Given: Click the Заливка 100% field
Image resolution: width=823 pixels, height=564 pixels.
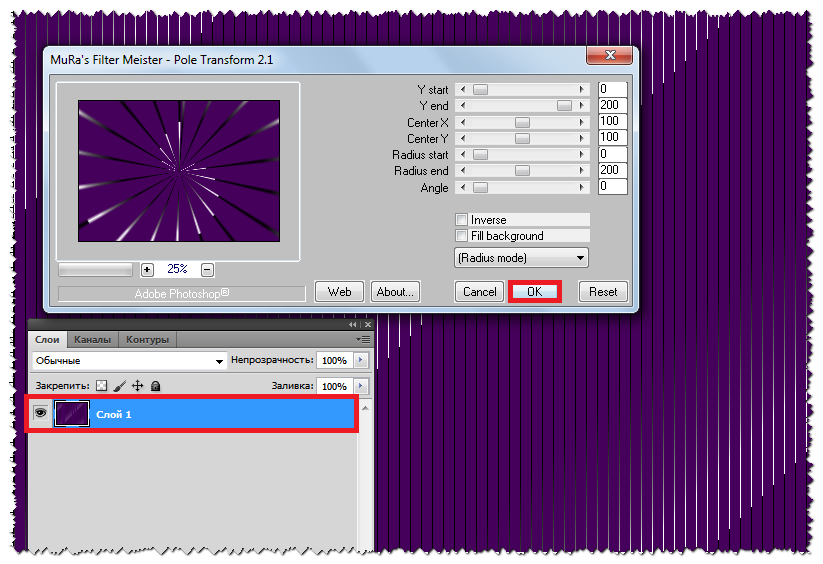Looking at the screenshot, I should tap(335, 386).
